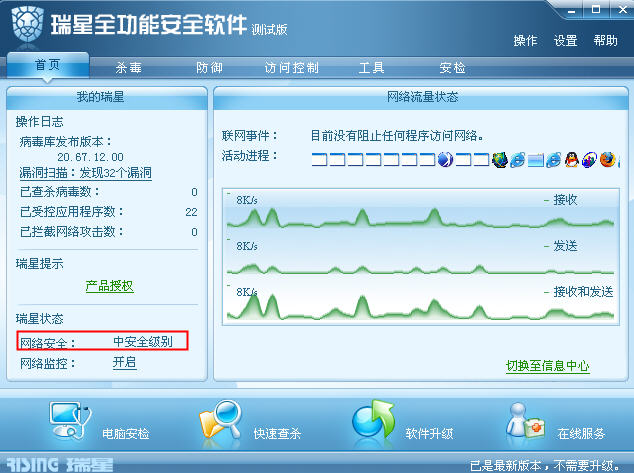
Task: Open the 操作 menu
Action: tap(525, 40)
